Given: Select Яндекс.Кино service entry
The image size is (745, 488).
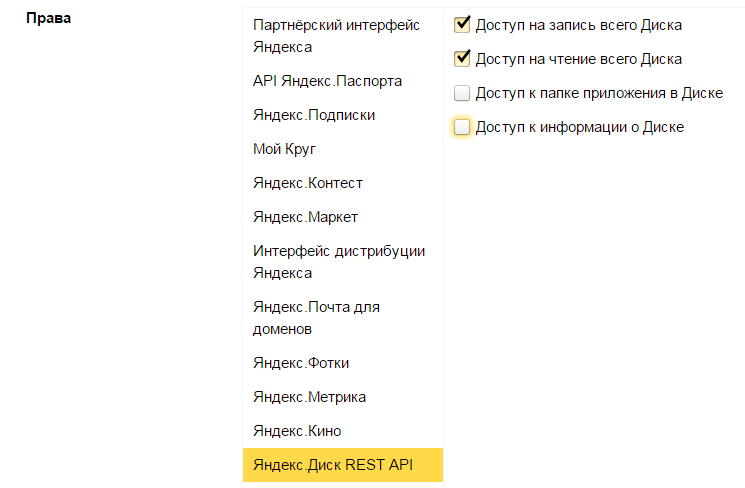Looking at the screenshot, I should (x=297, y=431).
